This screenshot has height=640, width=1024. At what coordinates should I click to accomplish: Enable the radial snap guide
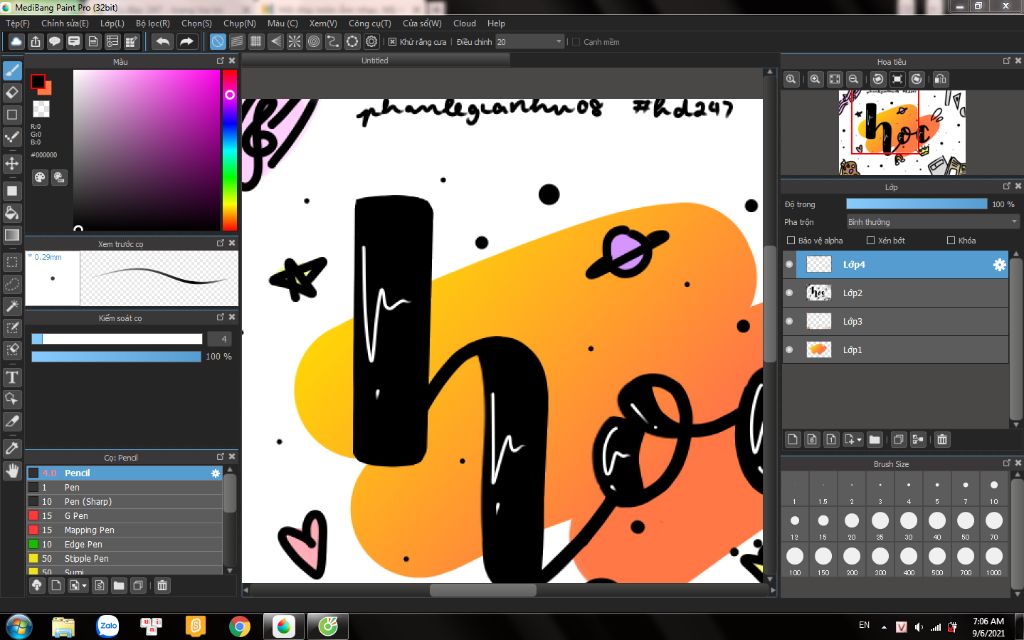point(295,42)
